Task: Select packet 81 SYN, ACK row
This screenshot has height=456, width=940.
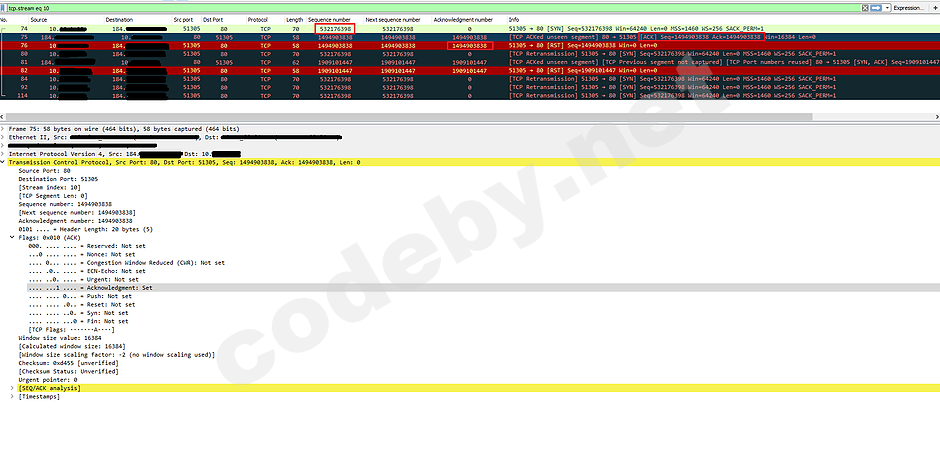Action: pos(470,62)
